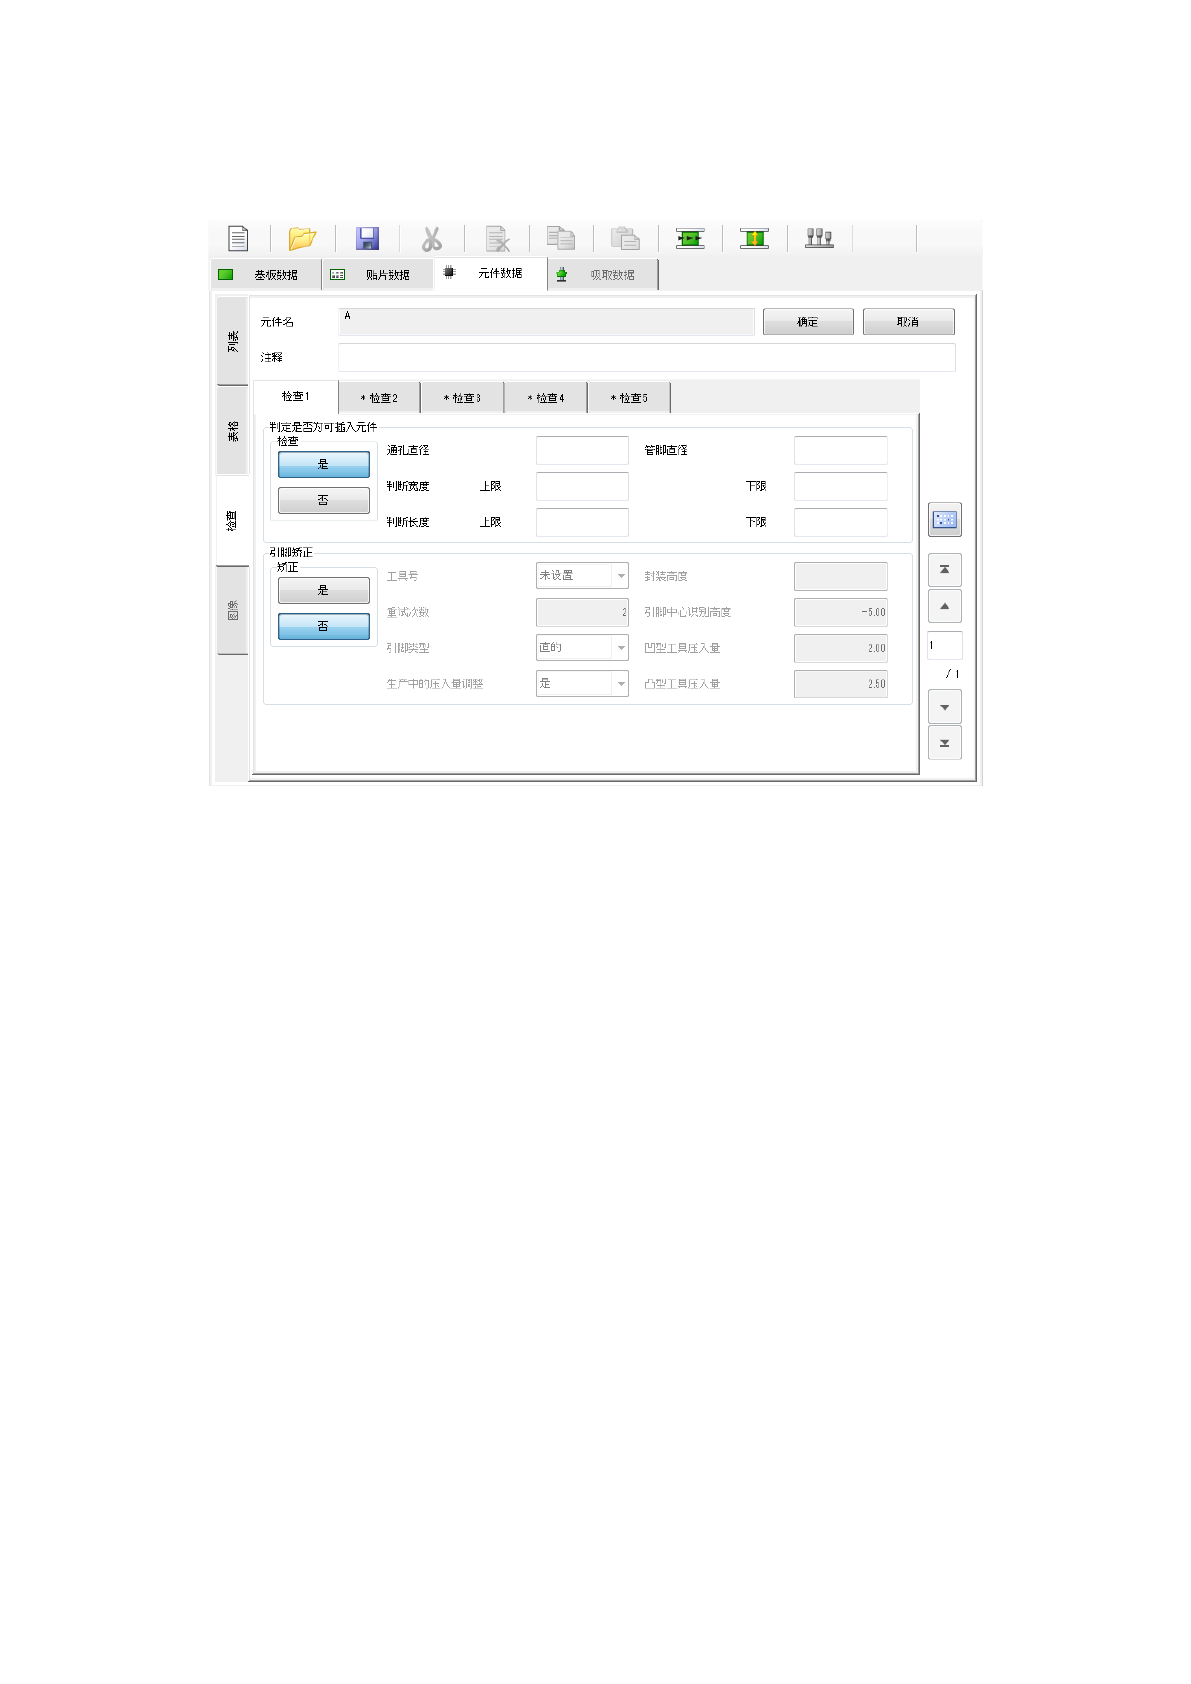Click the 封装高度 field
Screen dimensions: 1191x1684
tap(841, 576)
